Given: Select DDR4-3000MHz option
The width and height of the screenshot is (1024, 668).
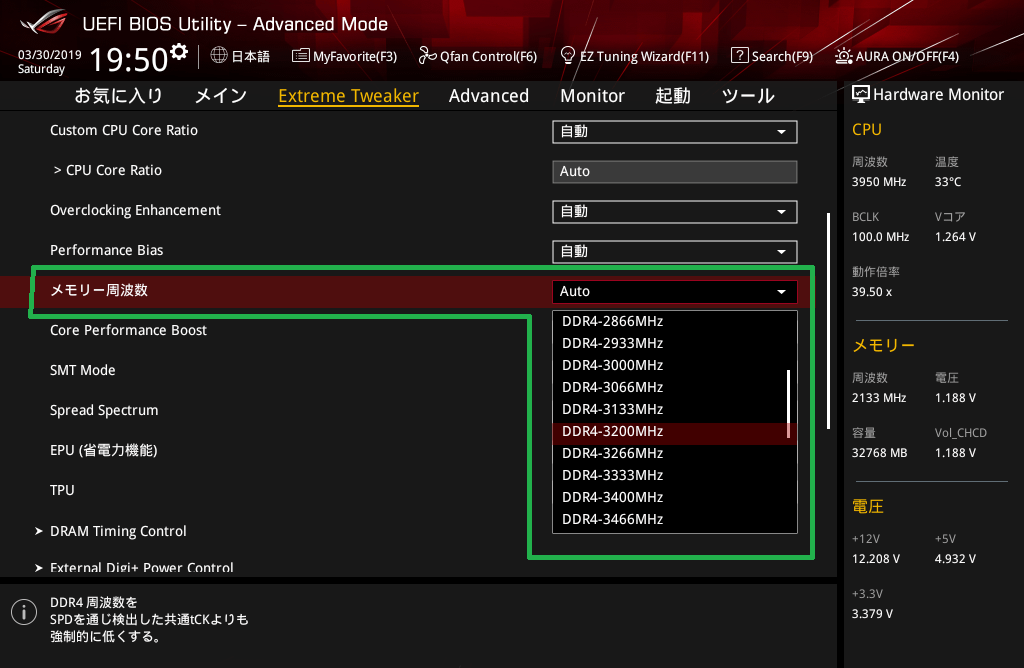Looking at the screenshot, I should coord(675,365).
